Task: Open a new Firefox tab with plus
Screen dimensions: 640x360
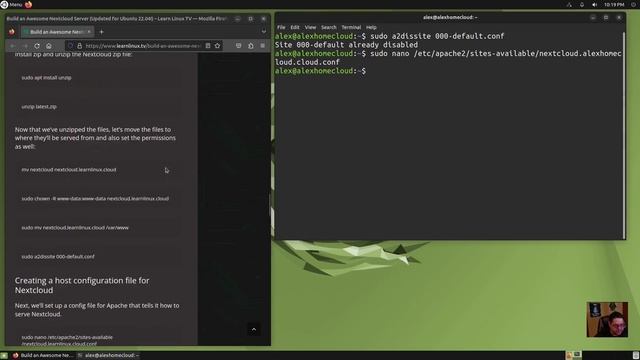Action: click(102, 32)
